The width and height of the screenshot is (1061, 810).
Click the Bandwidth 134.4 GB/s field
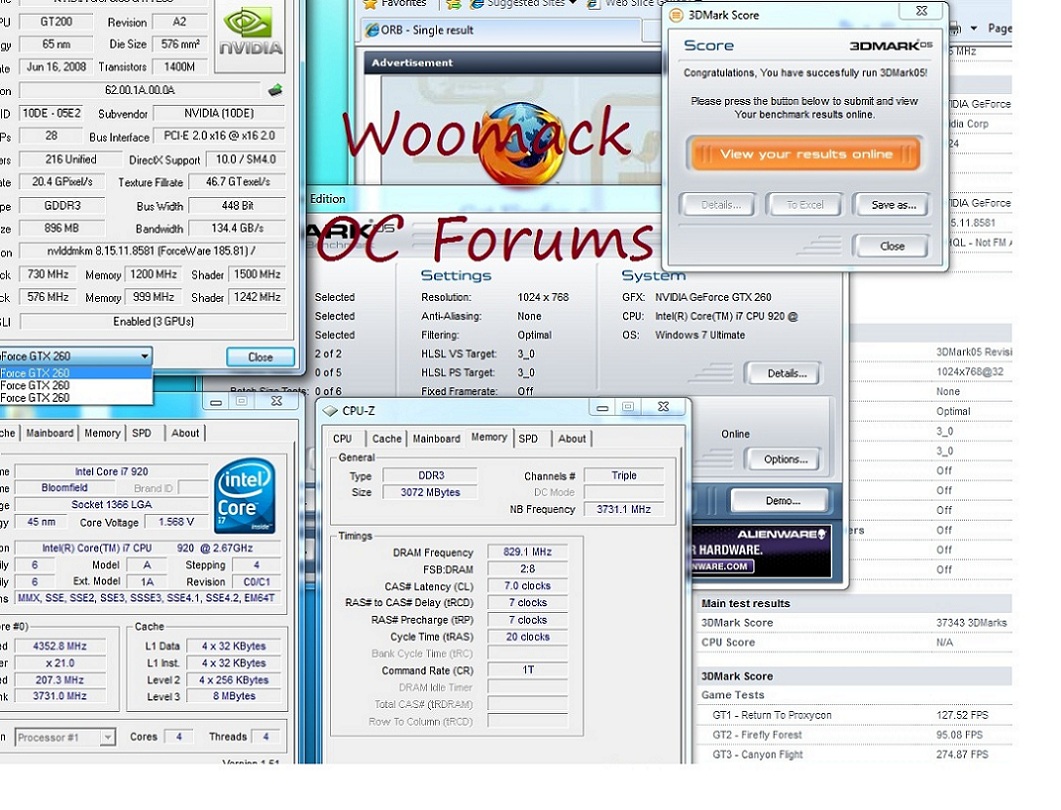(237, 229)
